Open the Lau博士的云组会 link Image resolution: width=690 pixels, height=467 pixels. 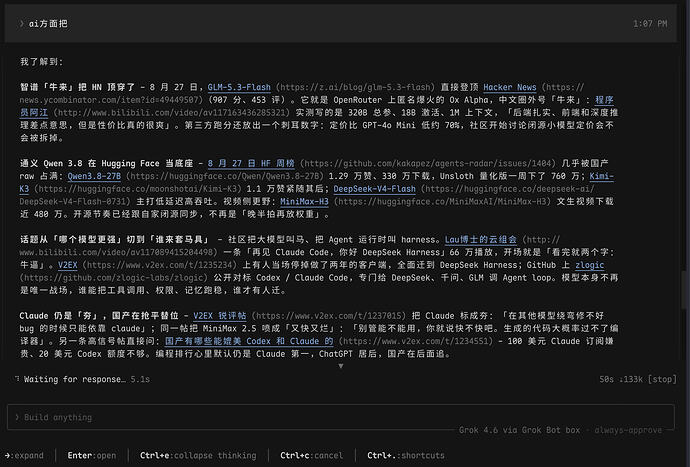(x=481, y=239)
